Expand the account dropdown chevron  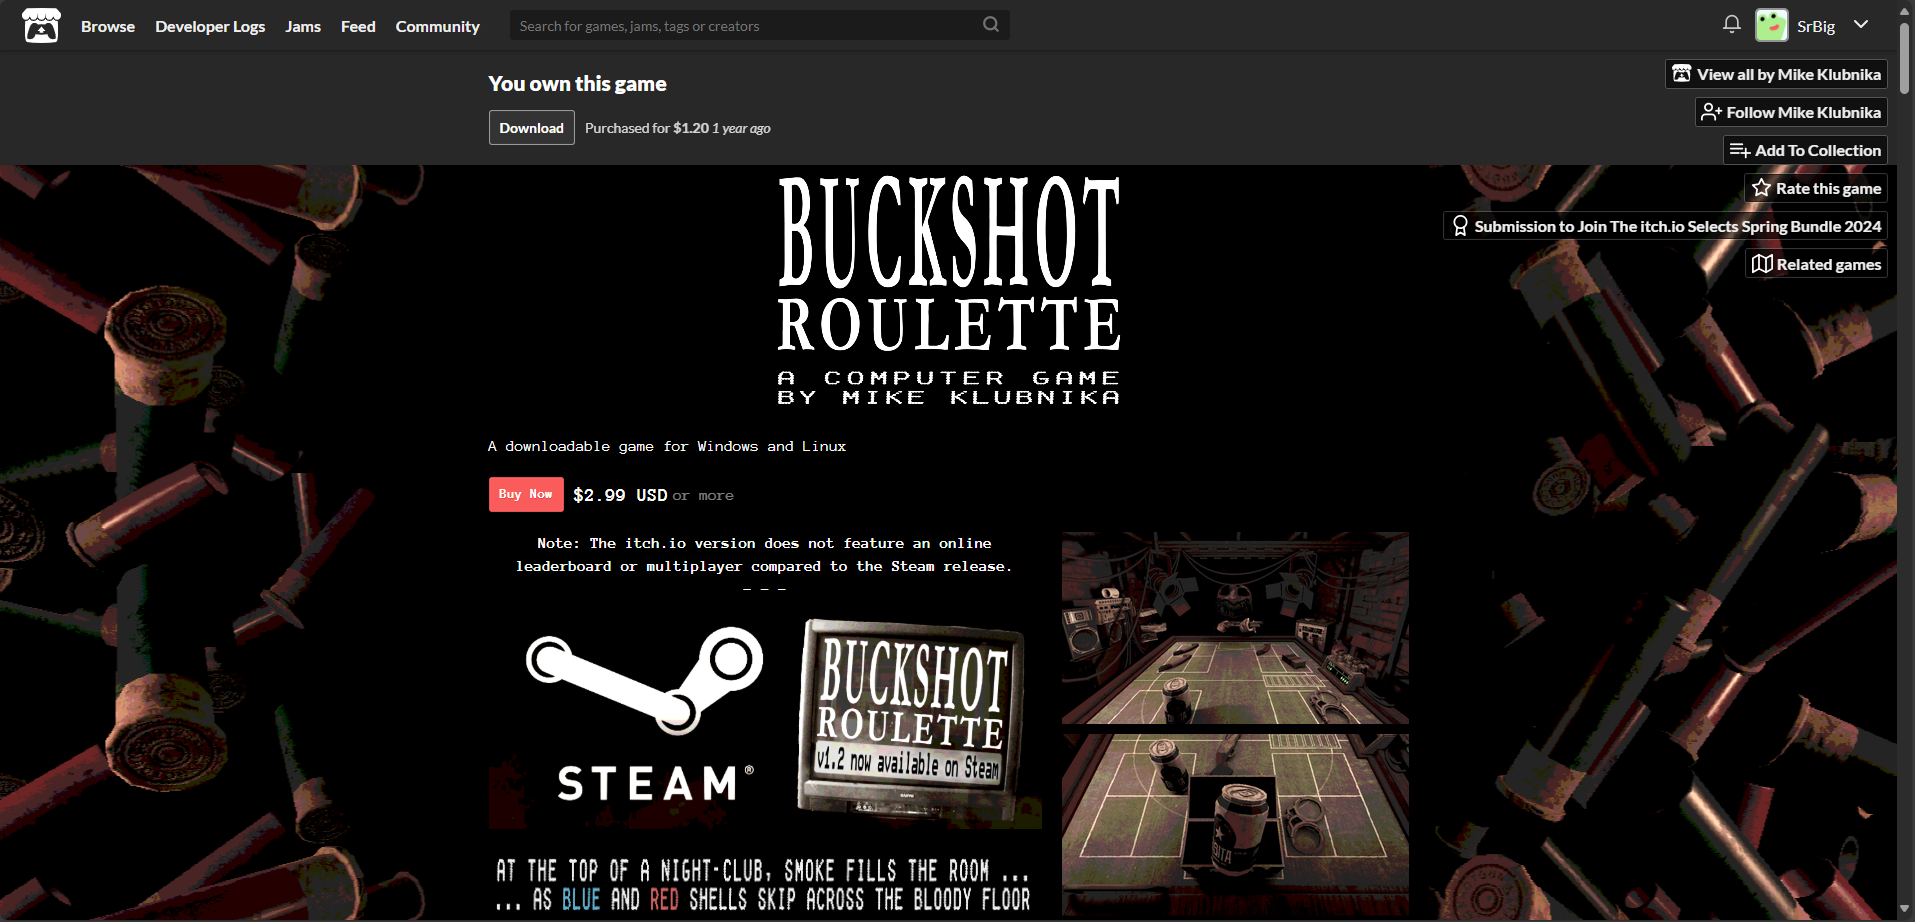point(1861,25)
